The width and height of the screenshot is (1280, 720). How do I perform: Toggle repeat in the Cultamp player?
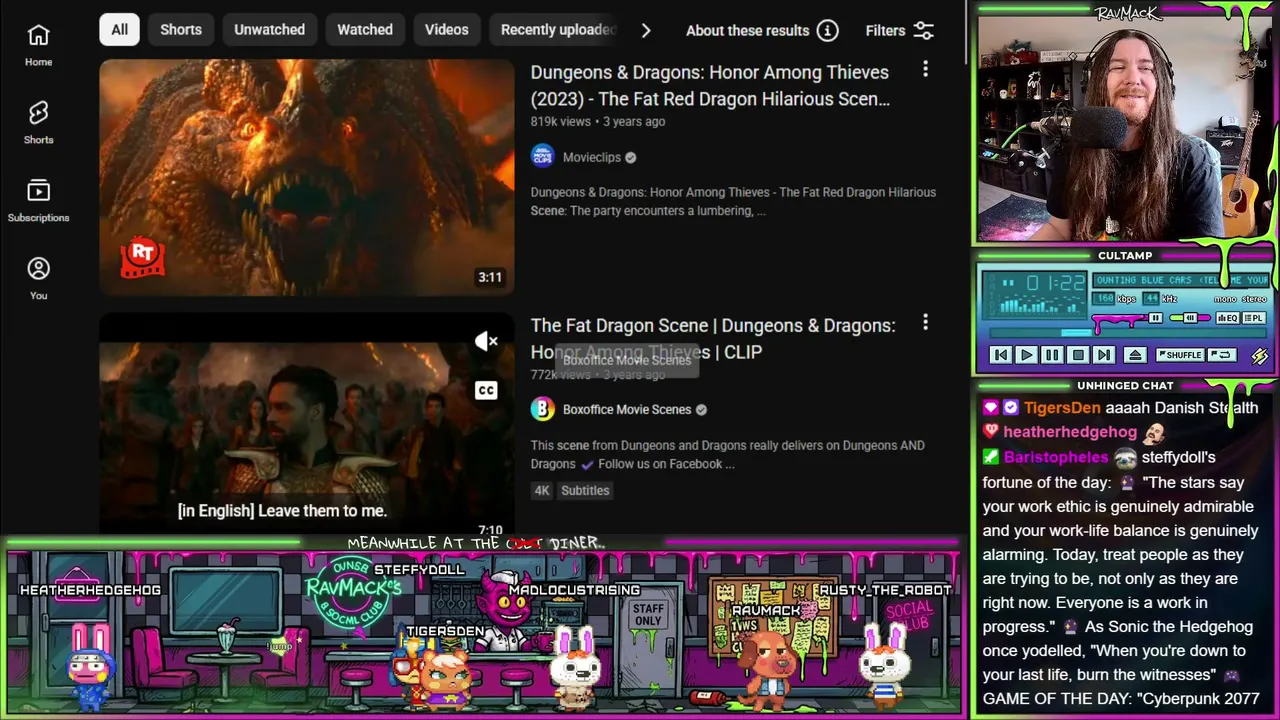(x=1221, y=355)
